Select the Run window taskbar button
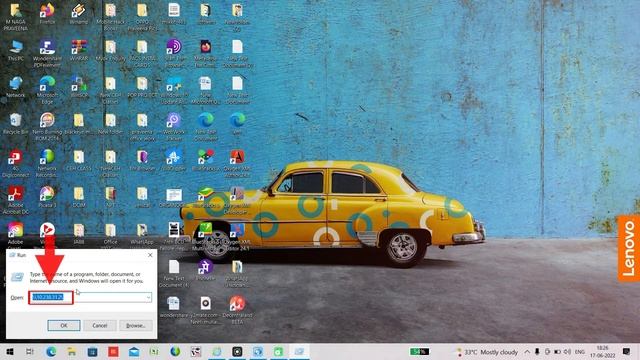Viewport: 640px width, 360px height. pyautogui.click(x=299, y=351)
